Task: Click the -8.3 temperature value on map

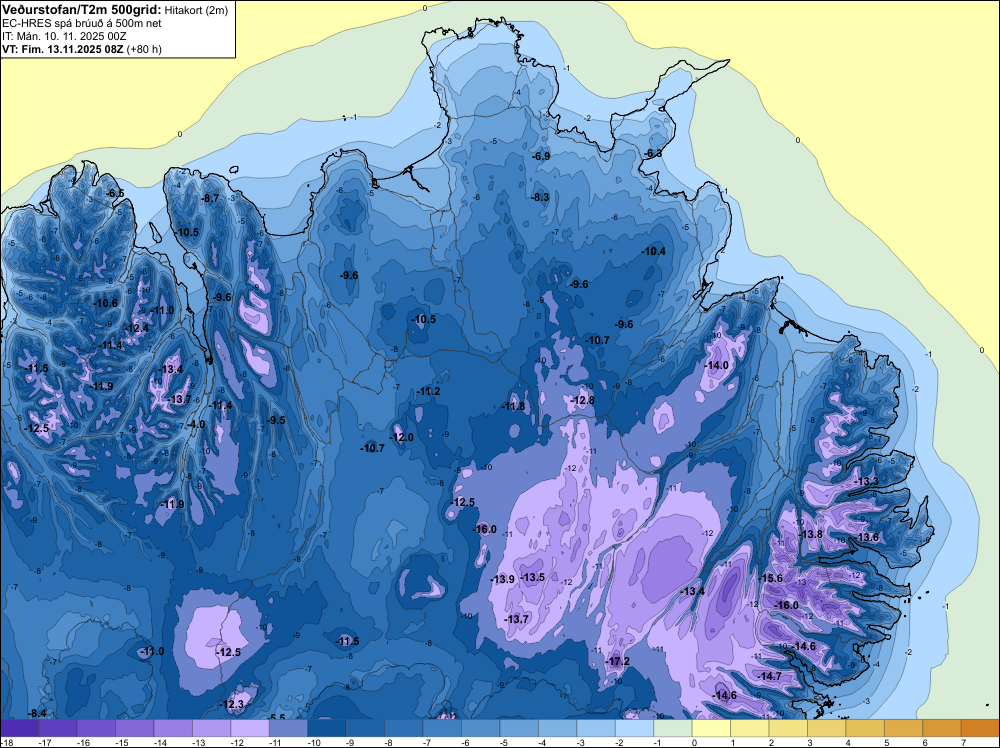Action: [x=540, y=197]
